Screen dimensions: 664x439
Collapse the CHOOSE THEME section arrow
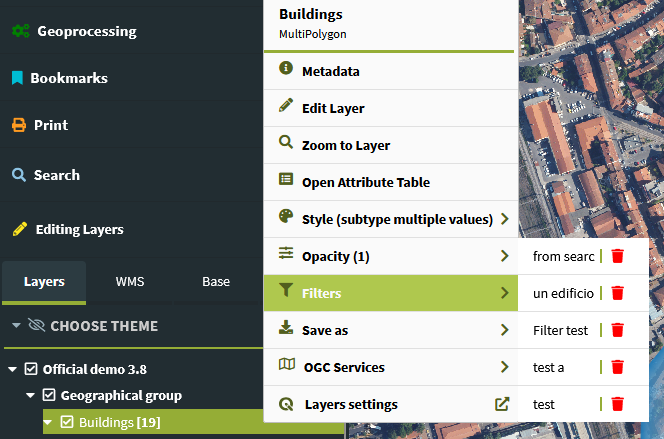(x=17, y=326)
